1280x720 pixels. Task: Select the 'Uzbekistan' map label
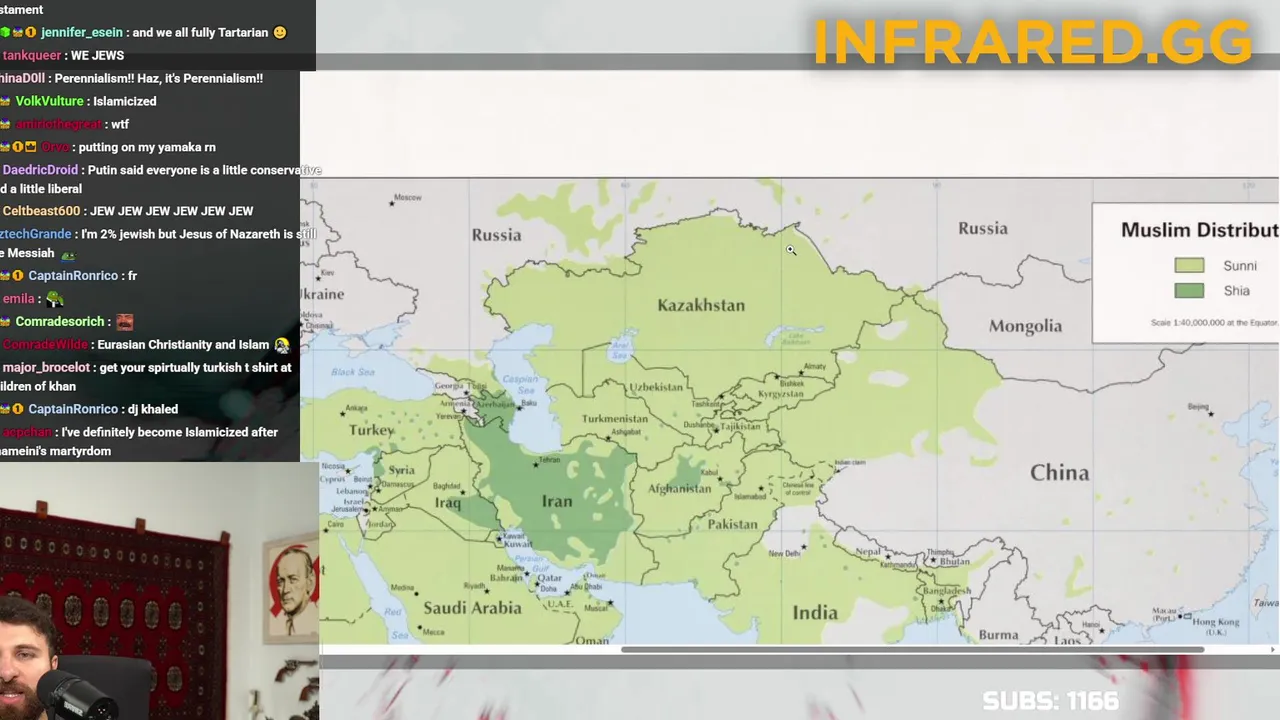[x=656, y=387]
